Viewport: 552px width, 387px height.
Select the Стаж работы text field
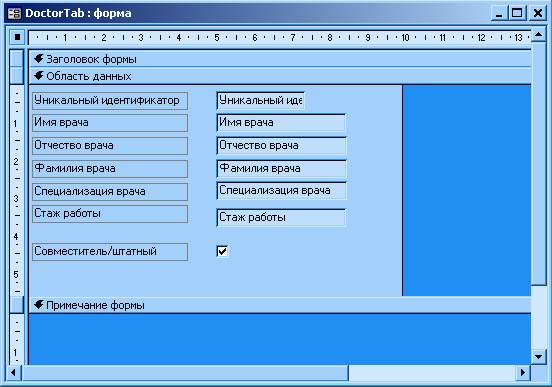tap(281, 217)
